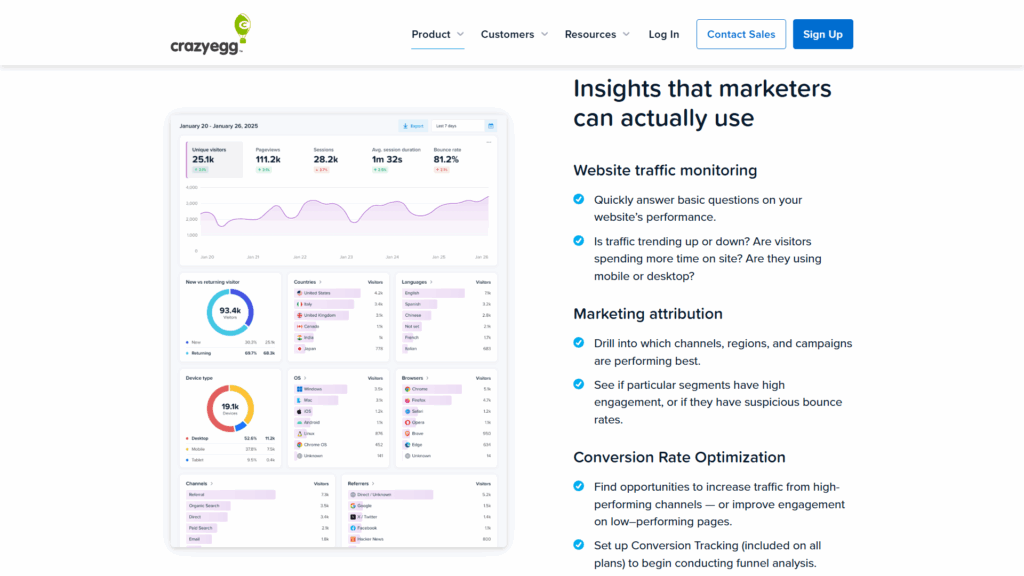Screen dimensions: 1024x576
Task: Click Log In in the top navigation
Action: [x=663, y=34]
